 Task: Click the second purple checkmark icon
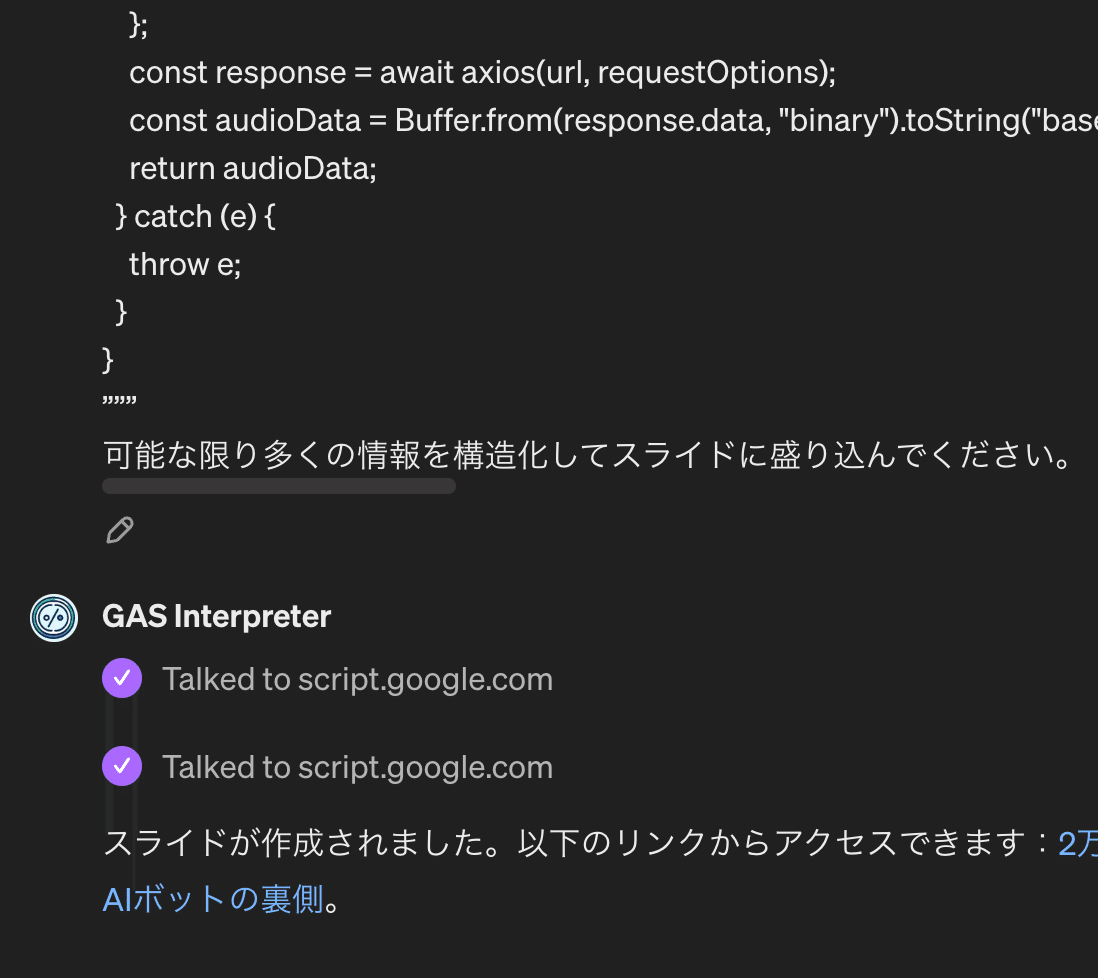122,767
